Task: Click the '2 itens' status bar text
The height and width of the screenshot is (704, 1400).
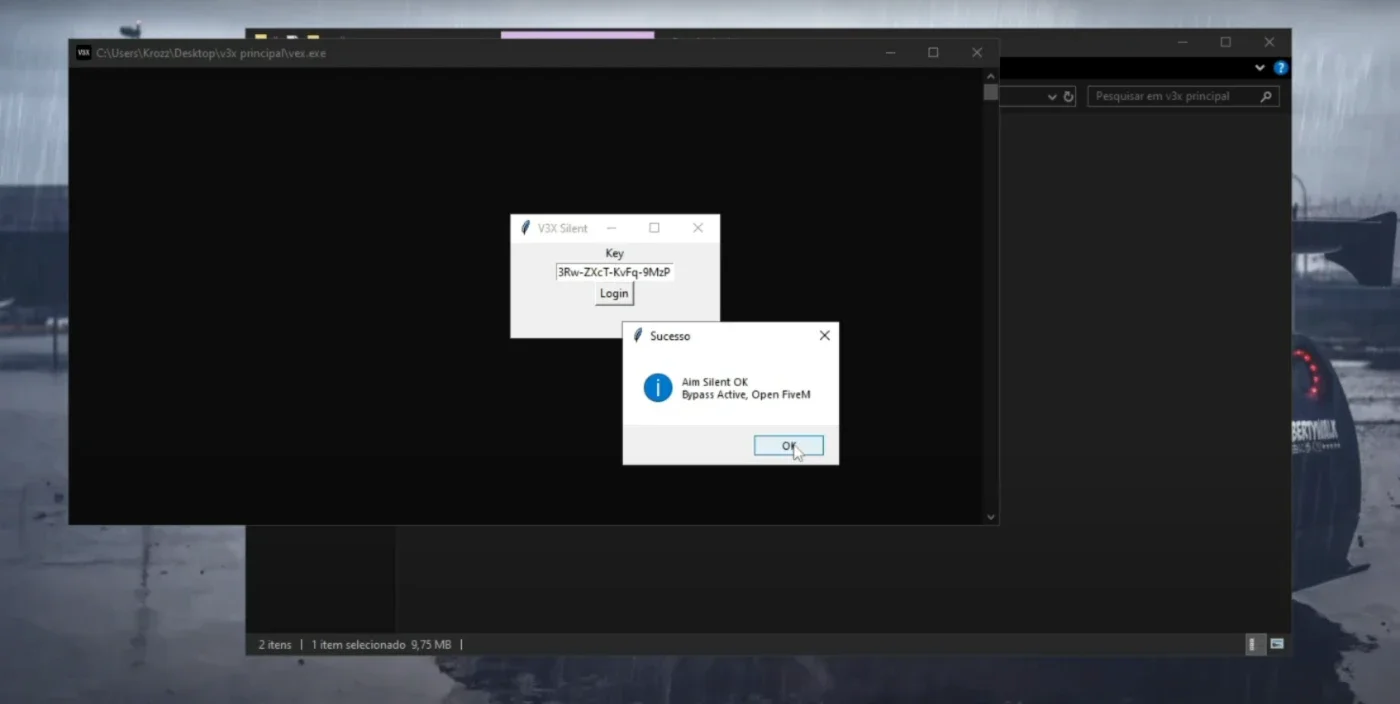Action: click(x=275, y=645)
